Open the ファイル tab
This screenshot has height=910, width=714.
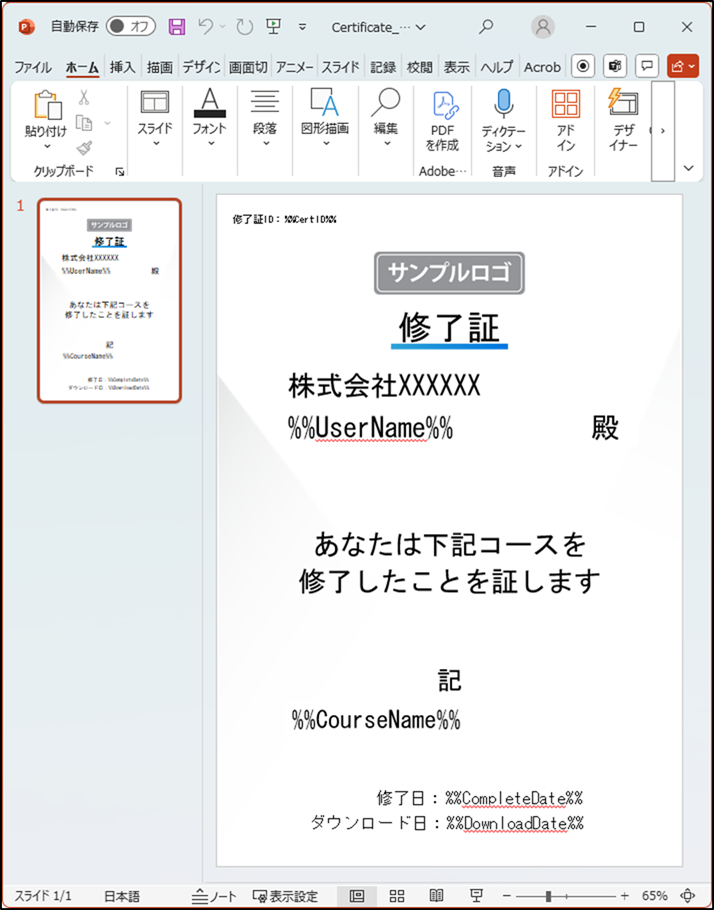click(33, 67)
